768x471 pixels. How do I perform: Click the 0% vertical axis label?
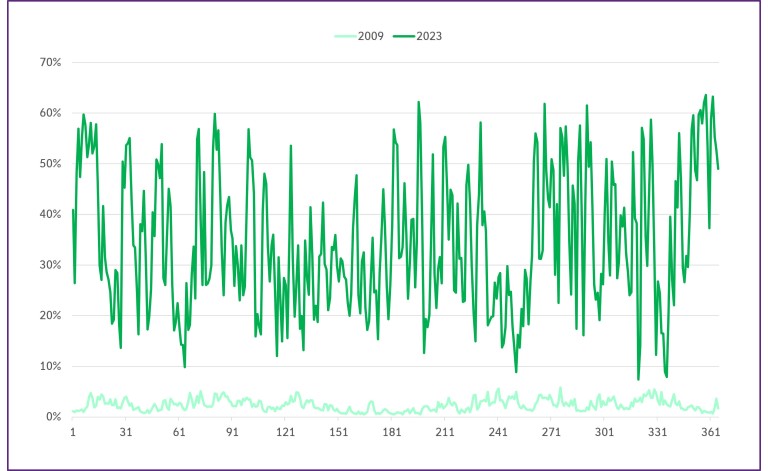pos(54,417)
